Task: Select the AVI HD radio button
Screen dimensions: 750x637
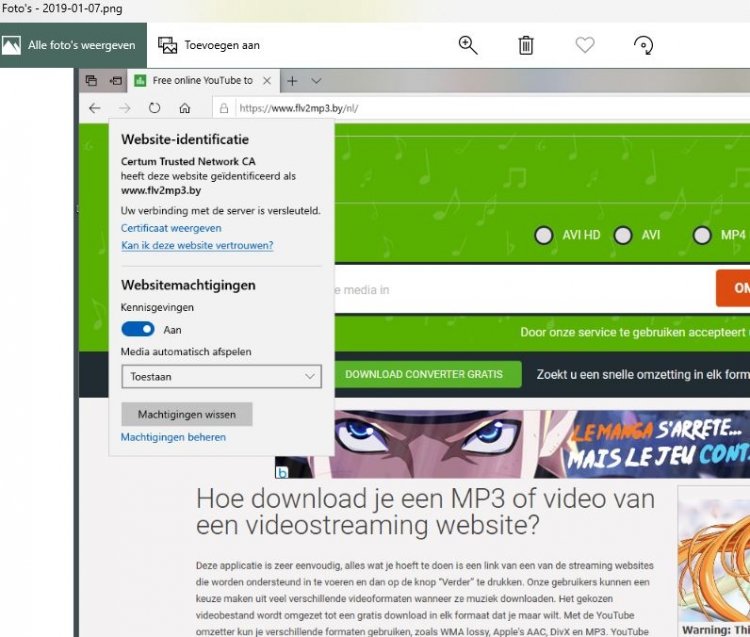Action: pyautogui.click(x=543, y=235)
